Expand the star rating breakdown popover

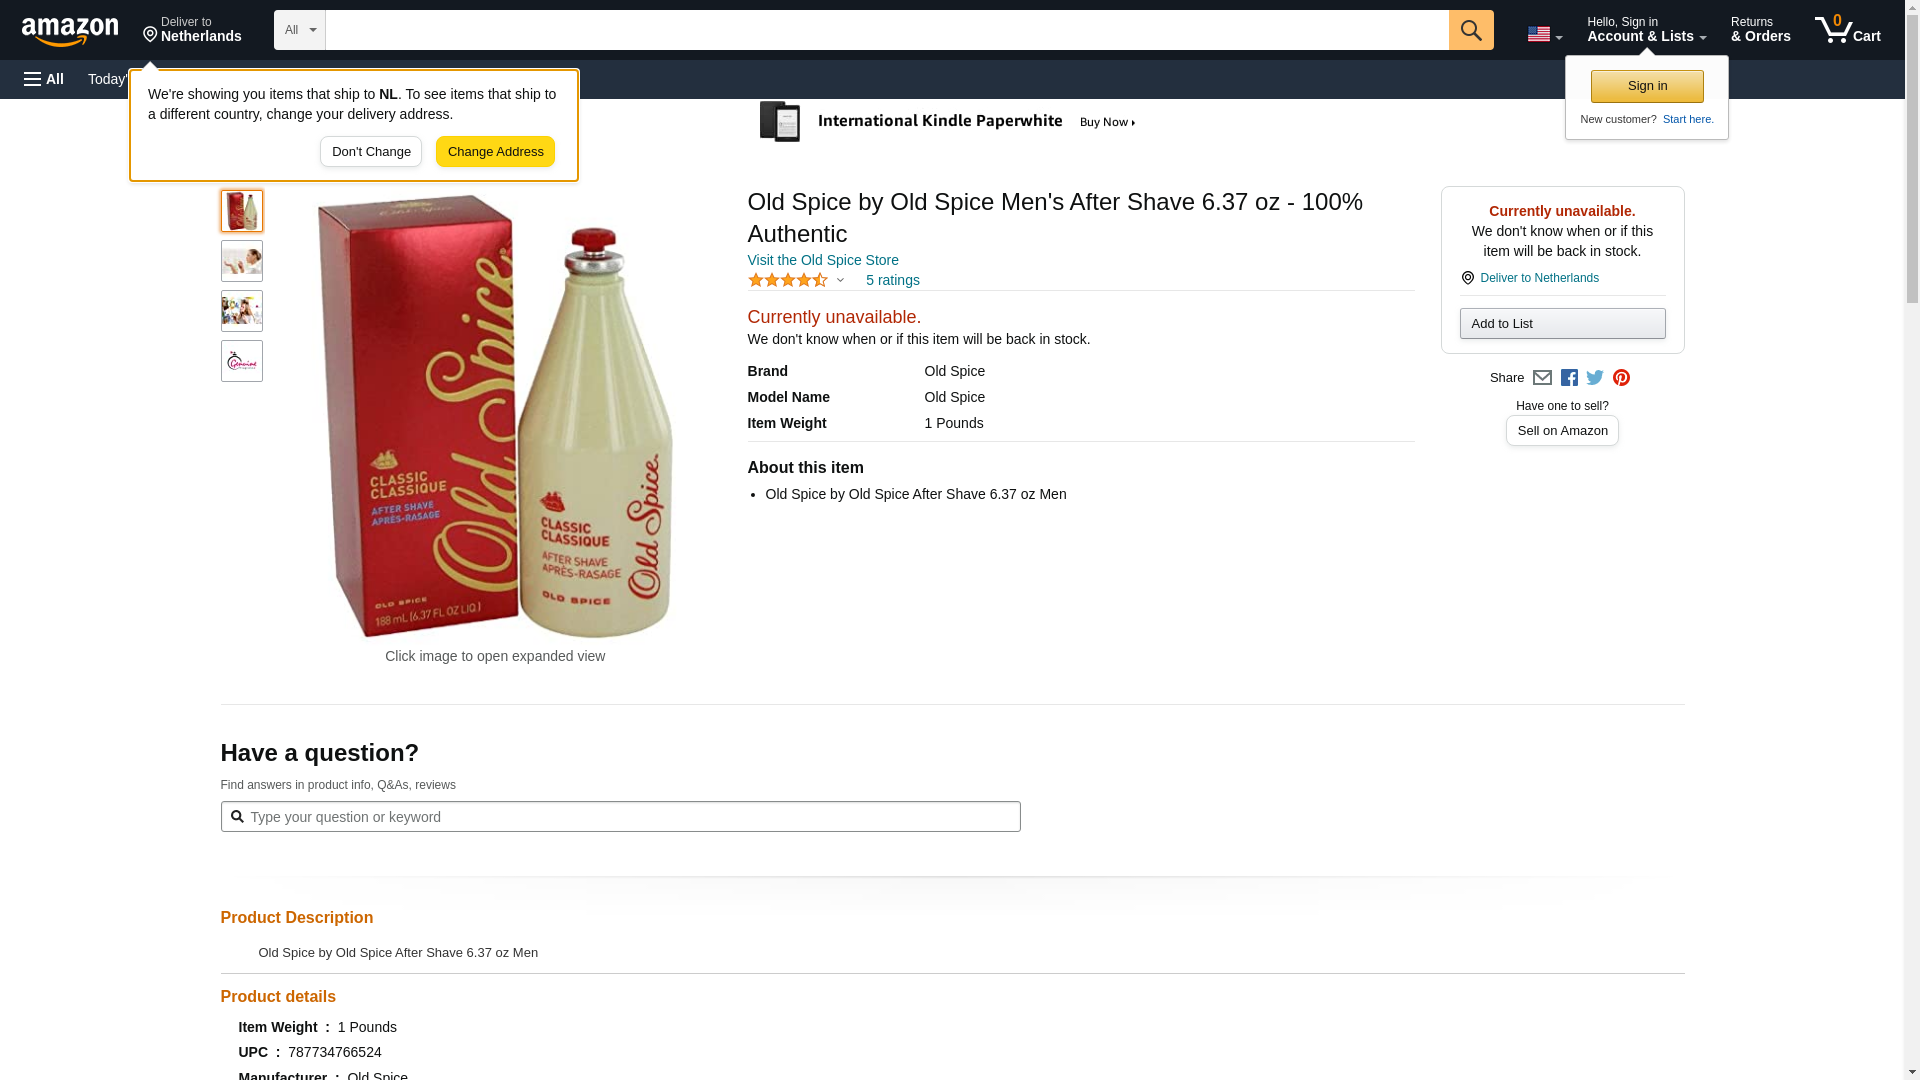[x=796, y=281]
